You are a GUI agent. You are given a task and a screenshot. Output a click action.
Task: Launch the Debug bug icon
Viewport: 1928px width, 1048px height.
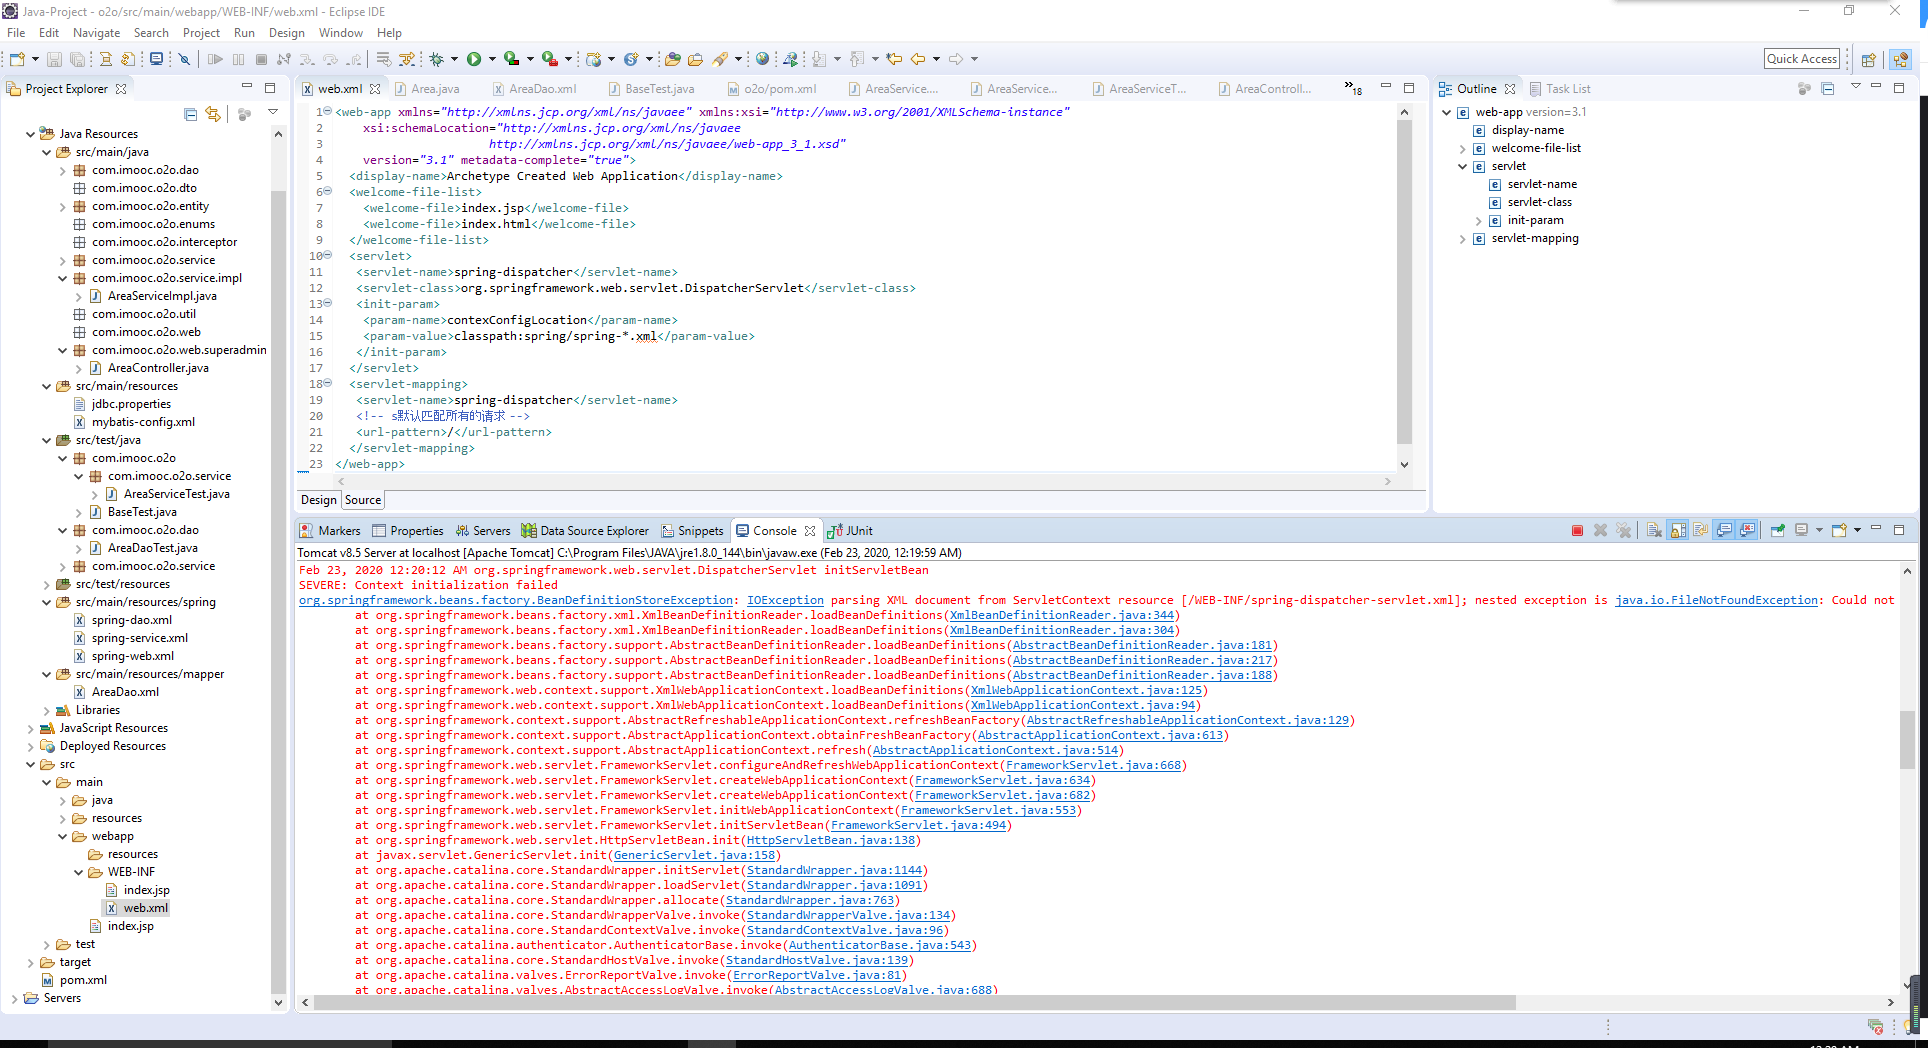click(436, 59)
